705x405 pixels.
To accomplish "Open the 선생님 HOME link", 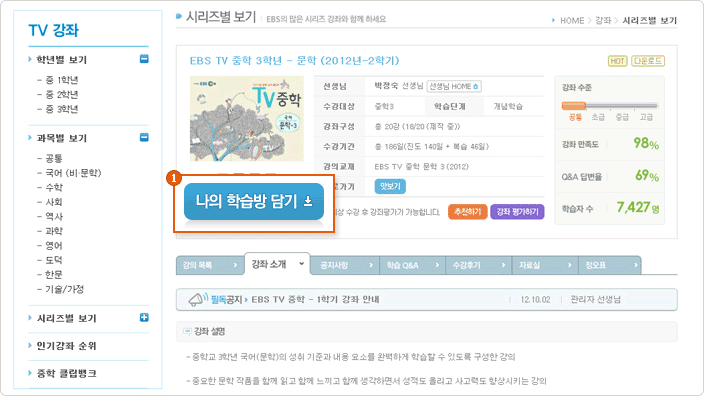I will click(x=454, y=86).
